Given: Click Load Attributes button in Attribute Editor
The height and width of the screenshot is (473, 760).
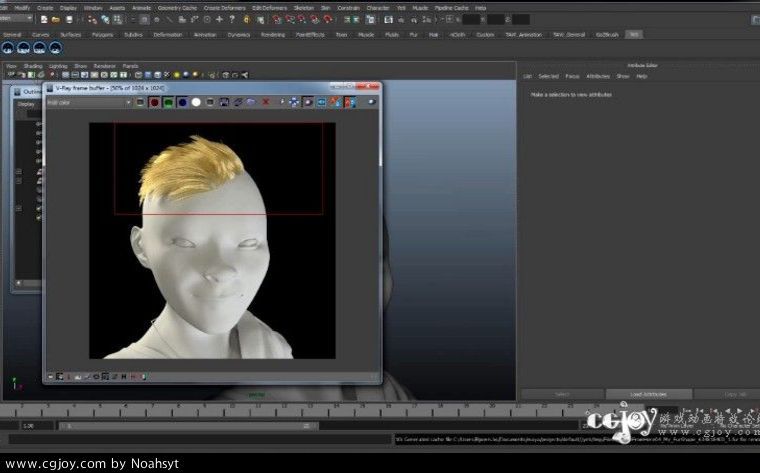Looking at the screenshot, I should [x=649, y=394].
